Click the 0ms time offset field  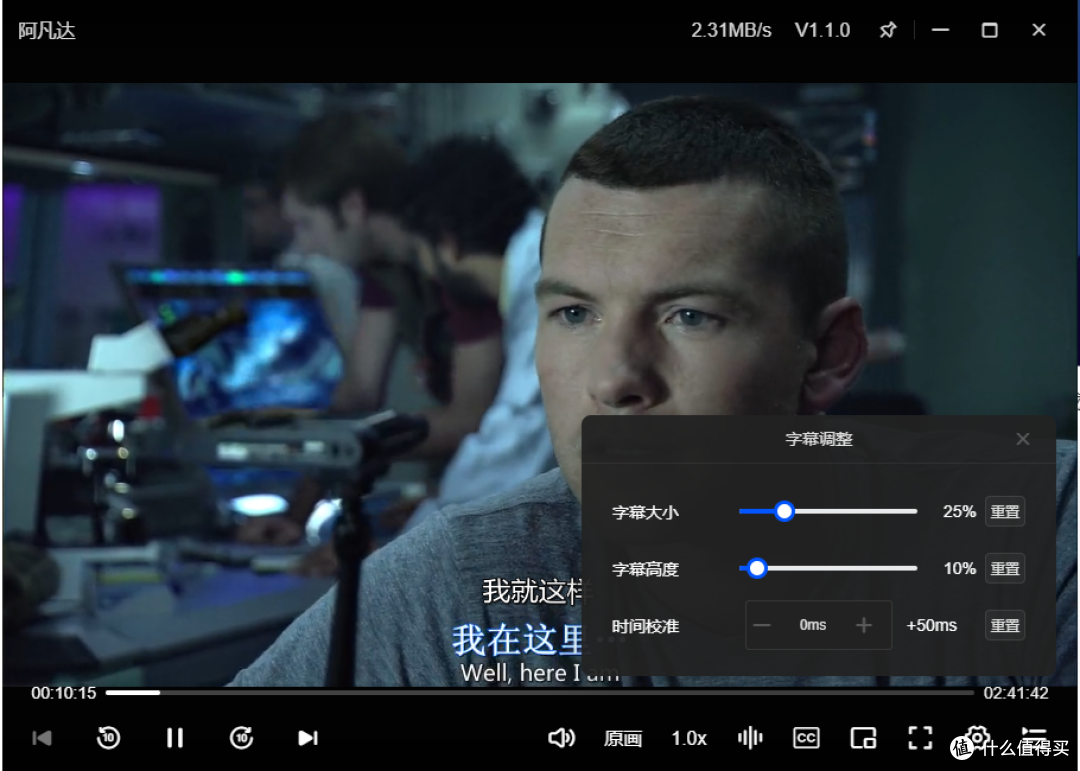click(813, 625)
